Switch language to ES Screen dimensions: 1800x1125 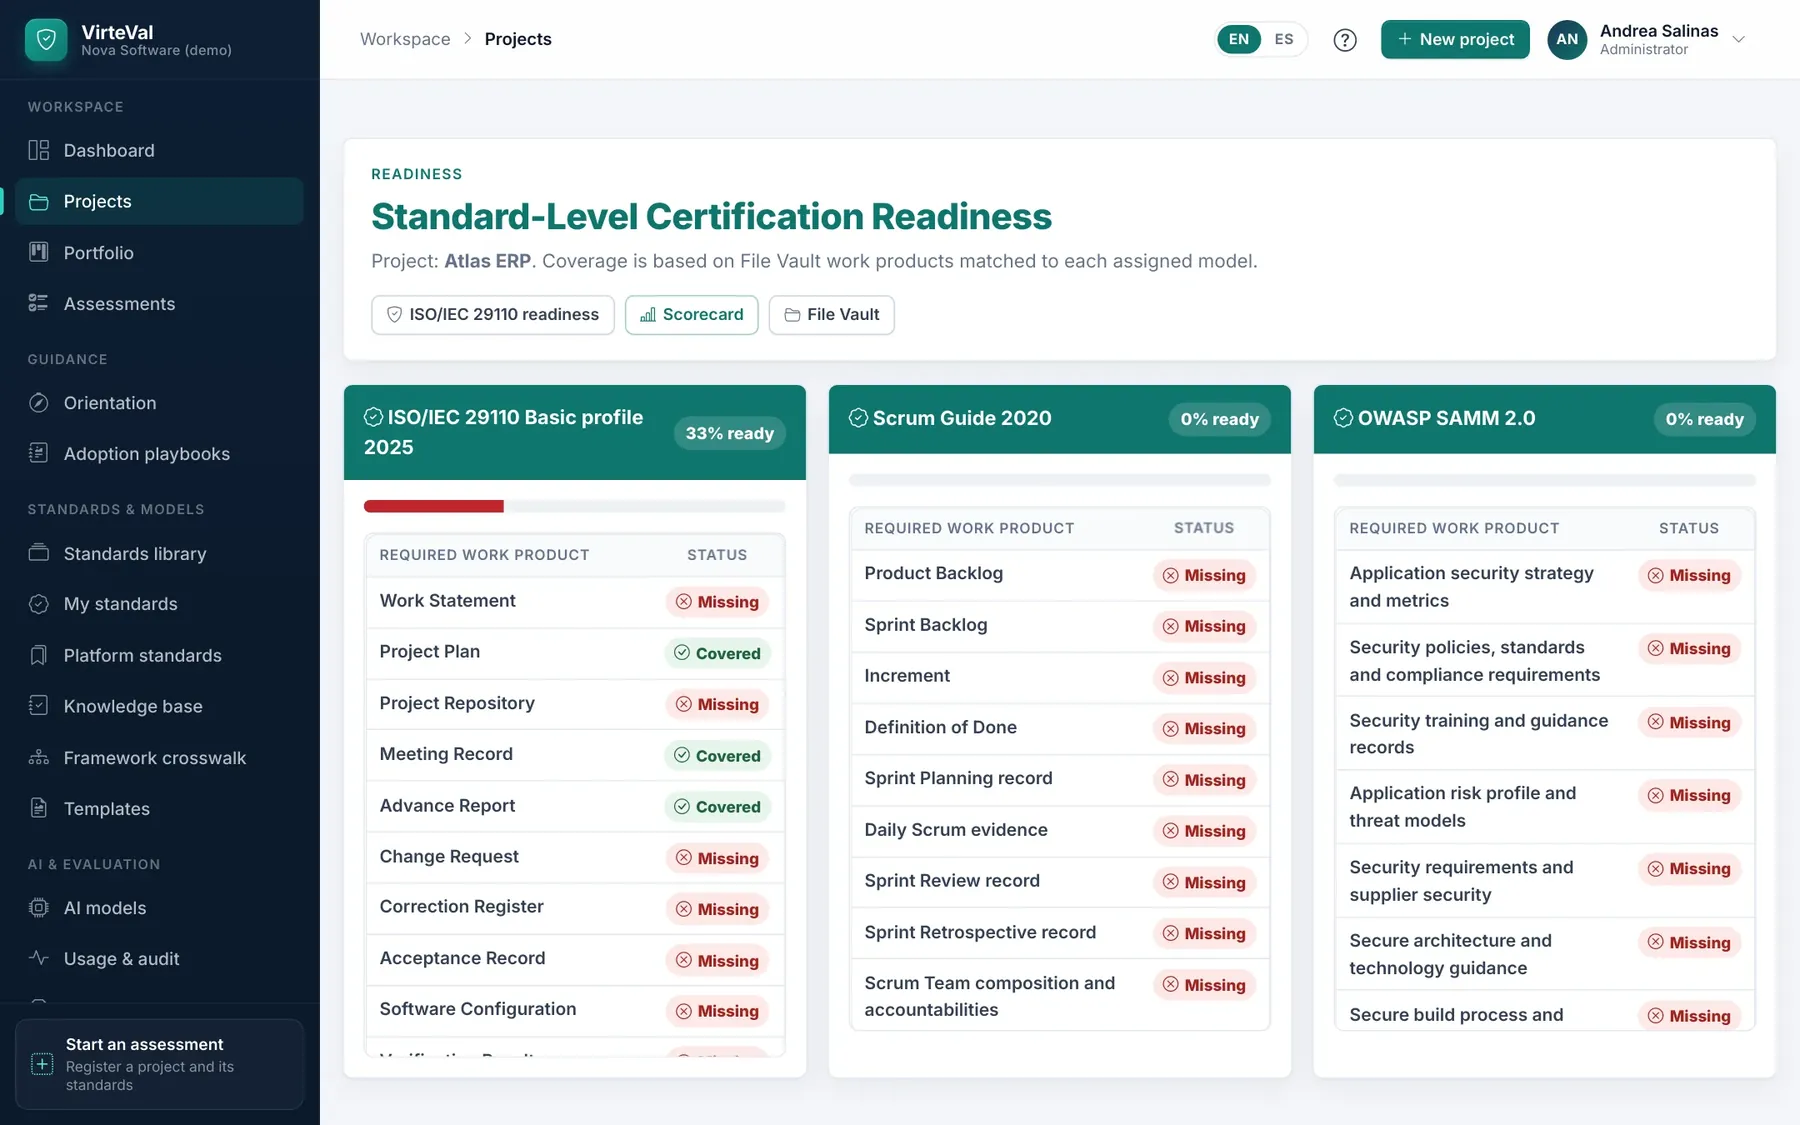tap(1284, 40)
